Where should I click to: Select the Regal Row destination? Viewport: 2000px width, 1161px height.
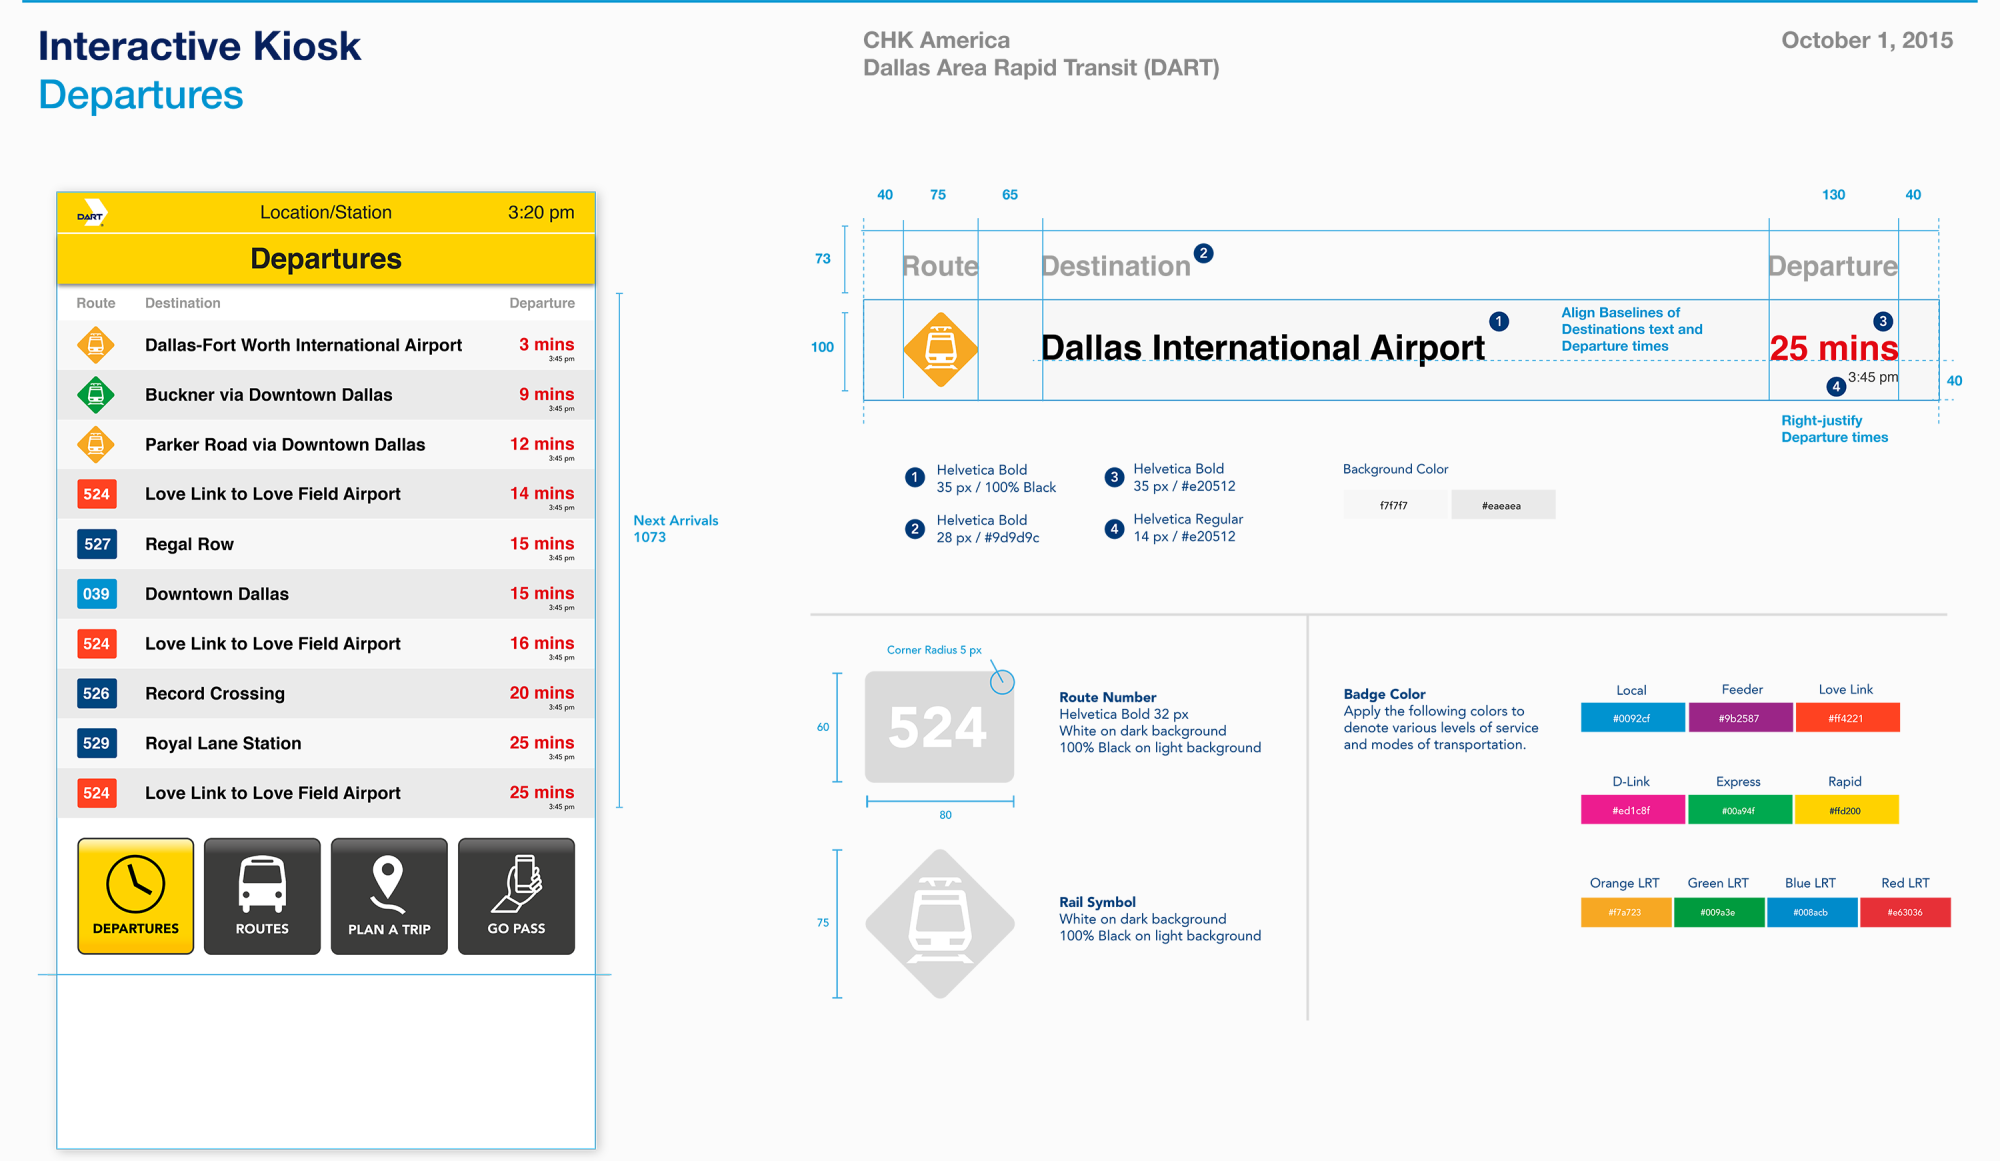(x=189, y=544)
